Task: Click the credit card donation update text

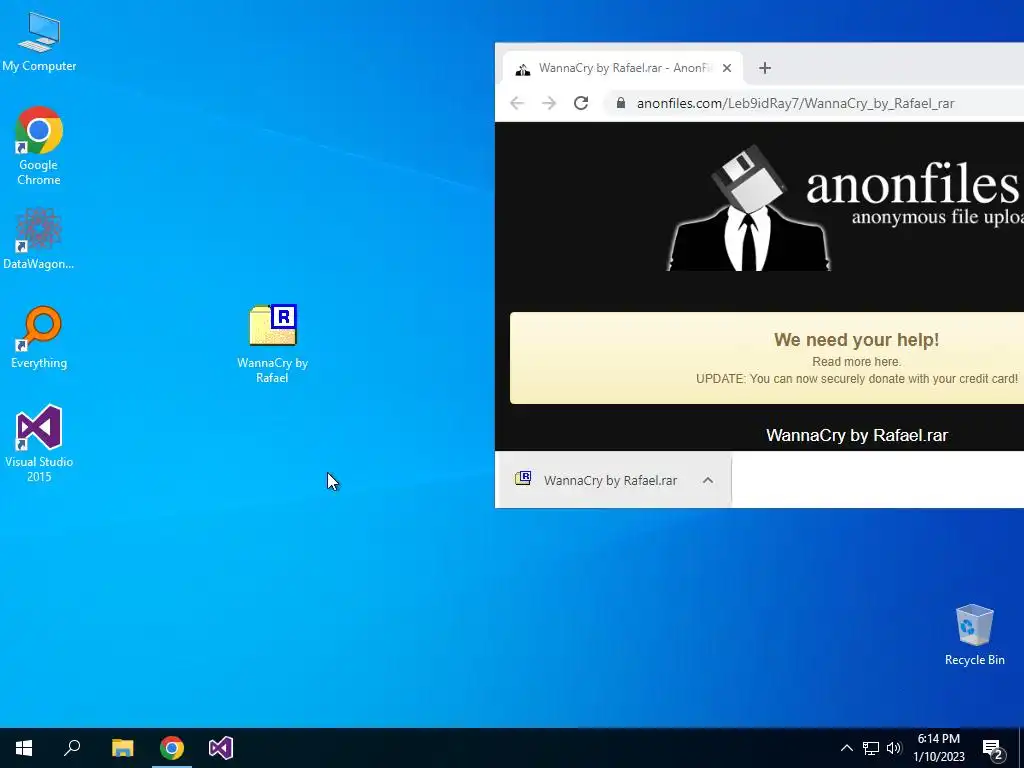Action: (x=857, y=379)
